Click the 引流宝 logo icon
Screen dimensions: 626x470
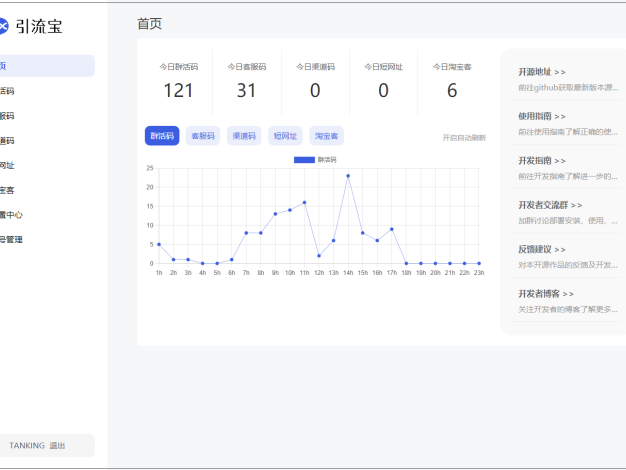click(3, 26)
